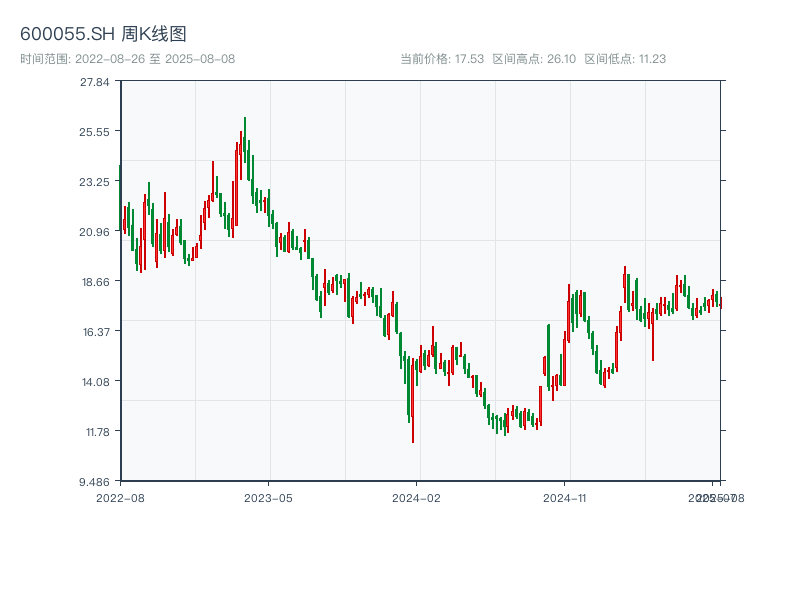
Task: Select the 23.25 y-axis tick label
Action: 96,181
